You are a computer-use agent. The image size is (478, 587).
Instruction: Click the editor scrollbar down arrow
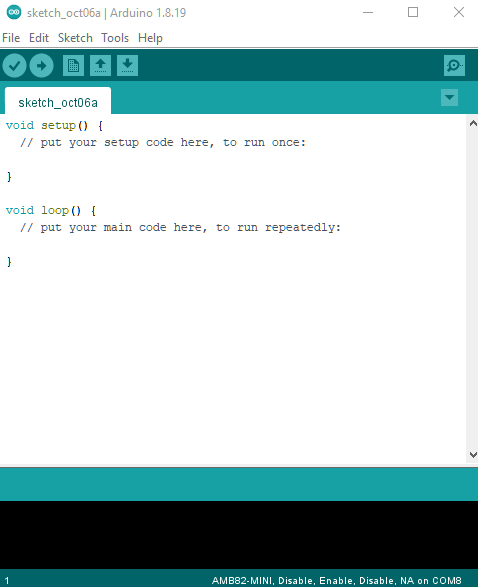click(473, 454)
